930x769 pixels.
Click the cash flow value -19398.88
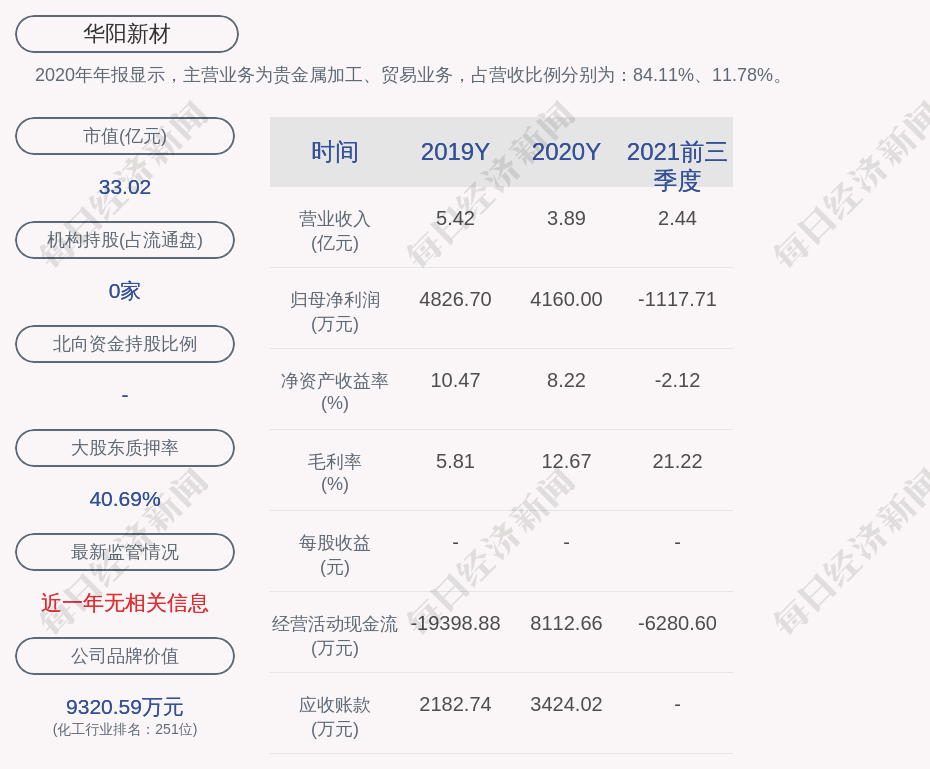(456, 623)
